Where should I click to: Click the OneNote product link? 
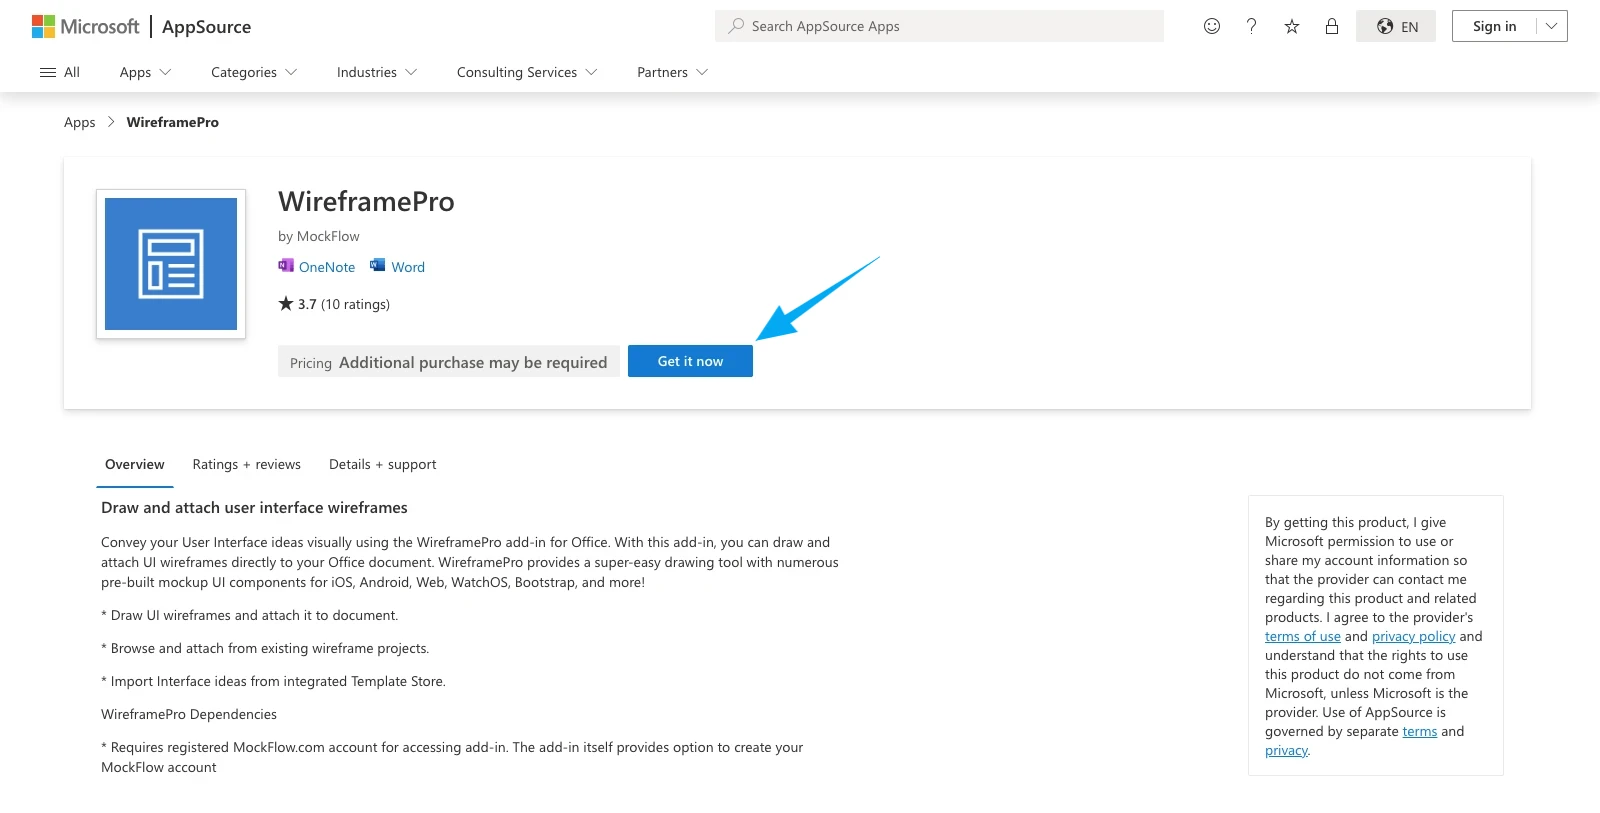(x=327, y=267)
